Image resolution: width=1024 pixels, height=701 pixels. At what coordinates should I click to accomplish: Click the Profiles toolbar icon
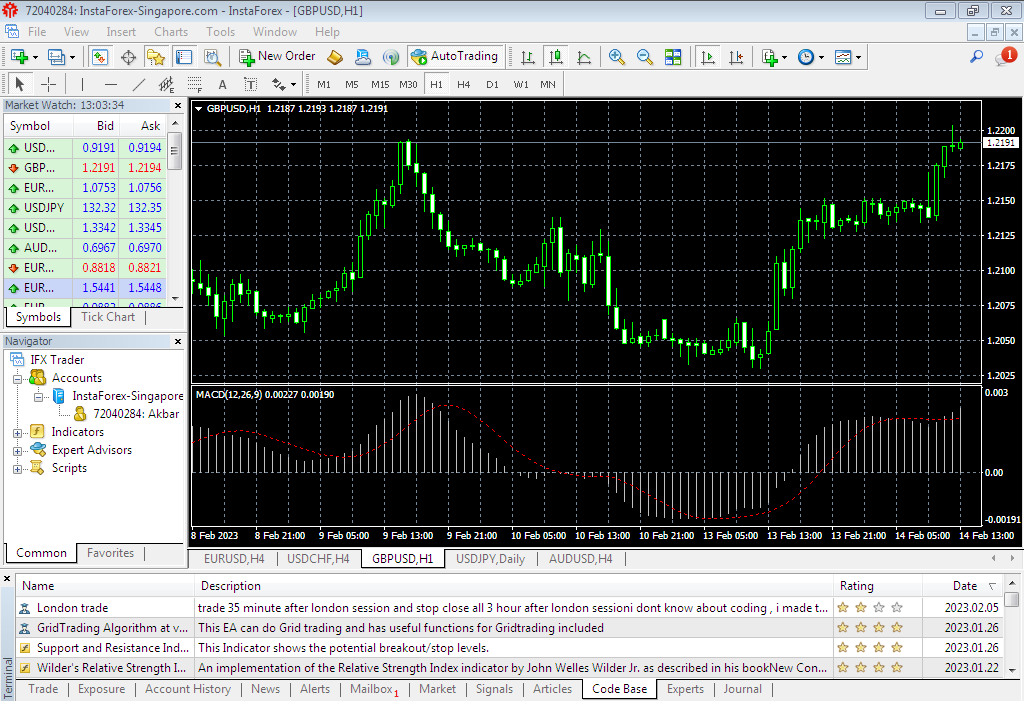tap(57, 57)
